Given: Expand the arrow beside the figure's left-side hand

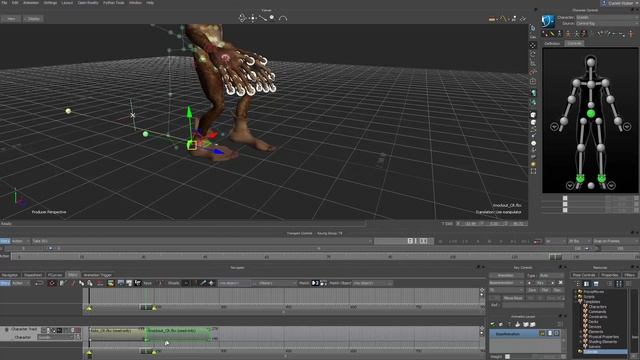Looking at the screenshot, I should click(x=554, y=127).
